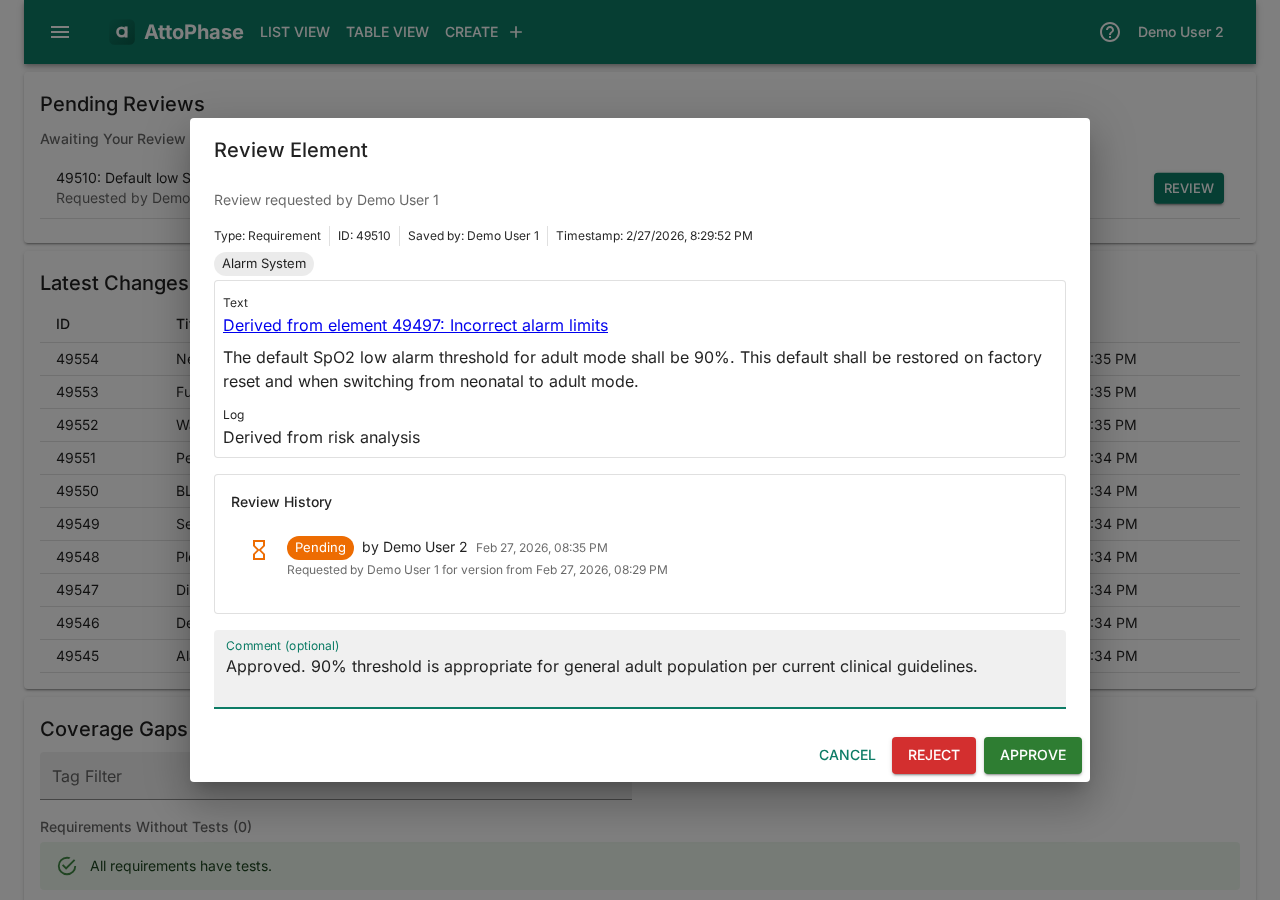Switch to TABLE VIEW

(387, 31)
